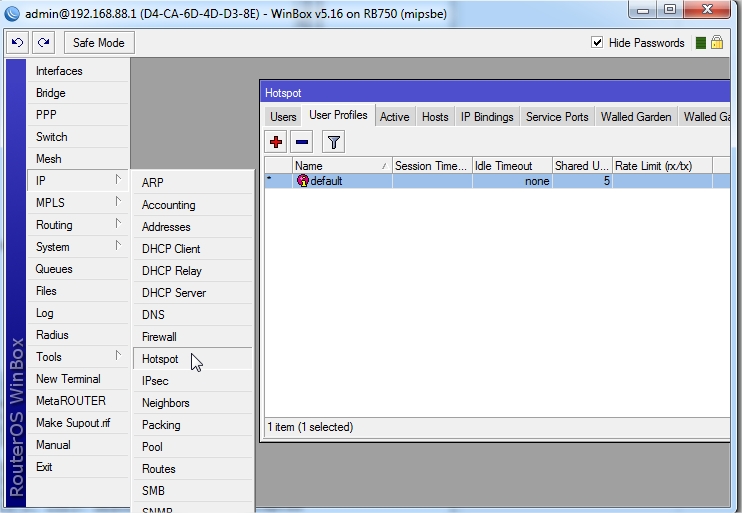
Task: Click the default profile user icon
Action: tap(302, 181)
